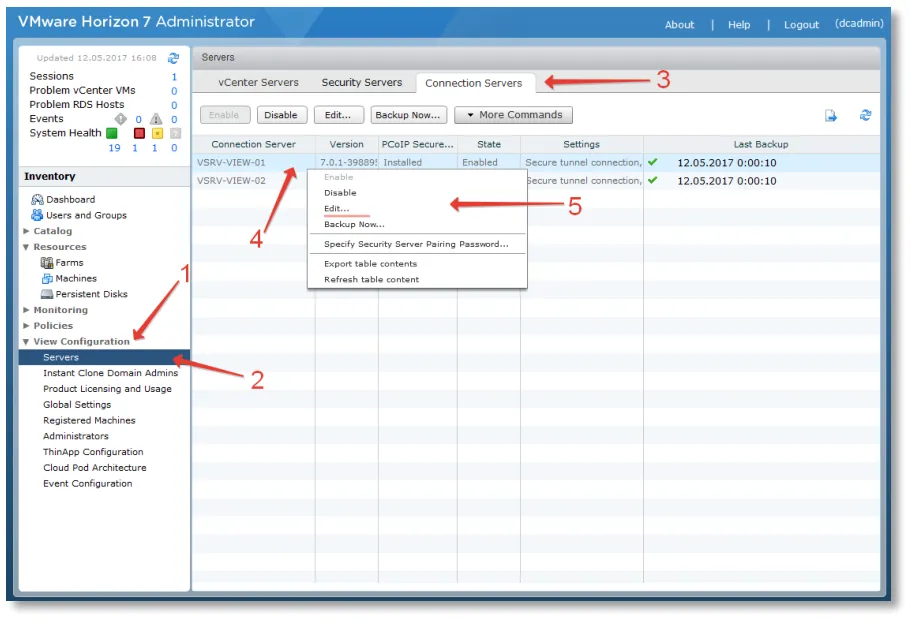
Task: Click the Machines icon under Resources
Action: pos(47,279)
